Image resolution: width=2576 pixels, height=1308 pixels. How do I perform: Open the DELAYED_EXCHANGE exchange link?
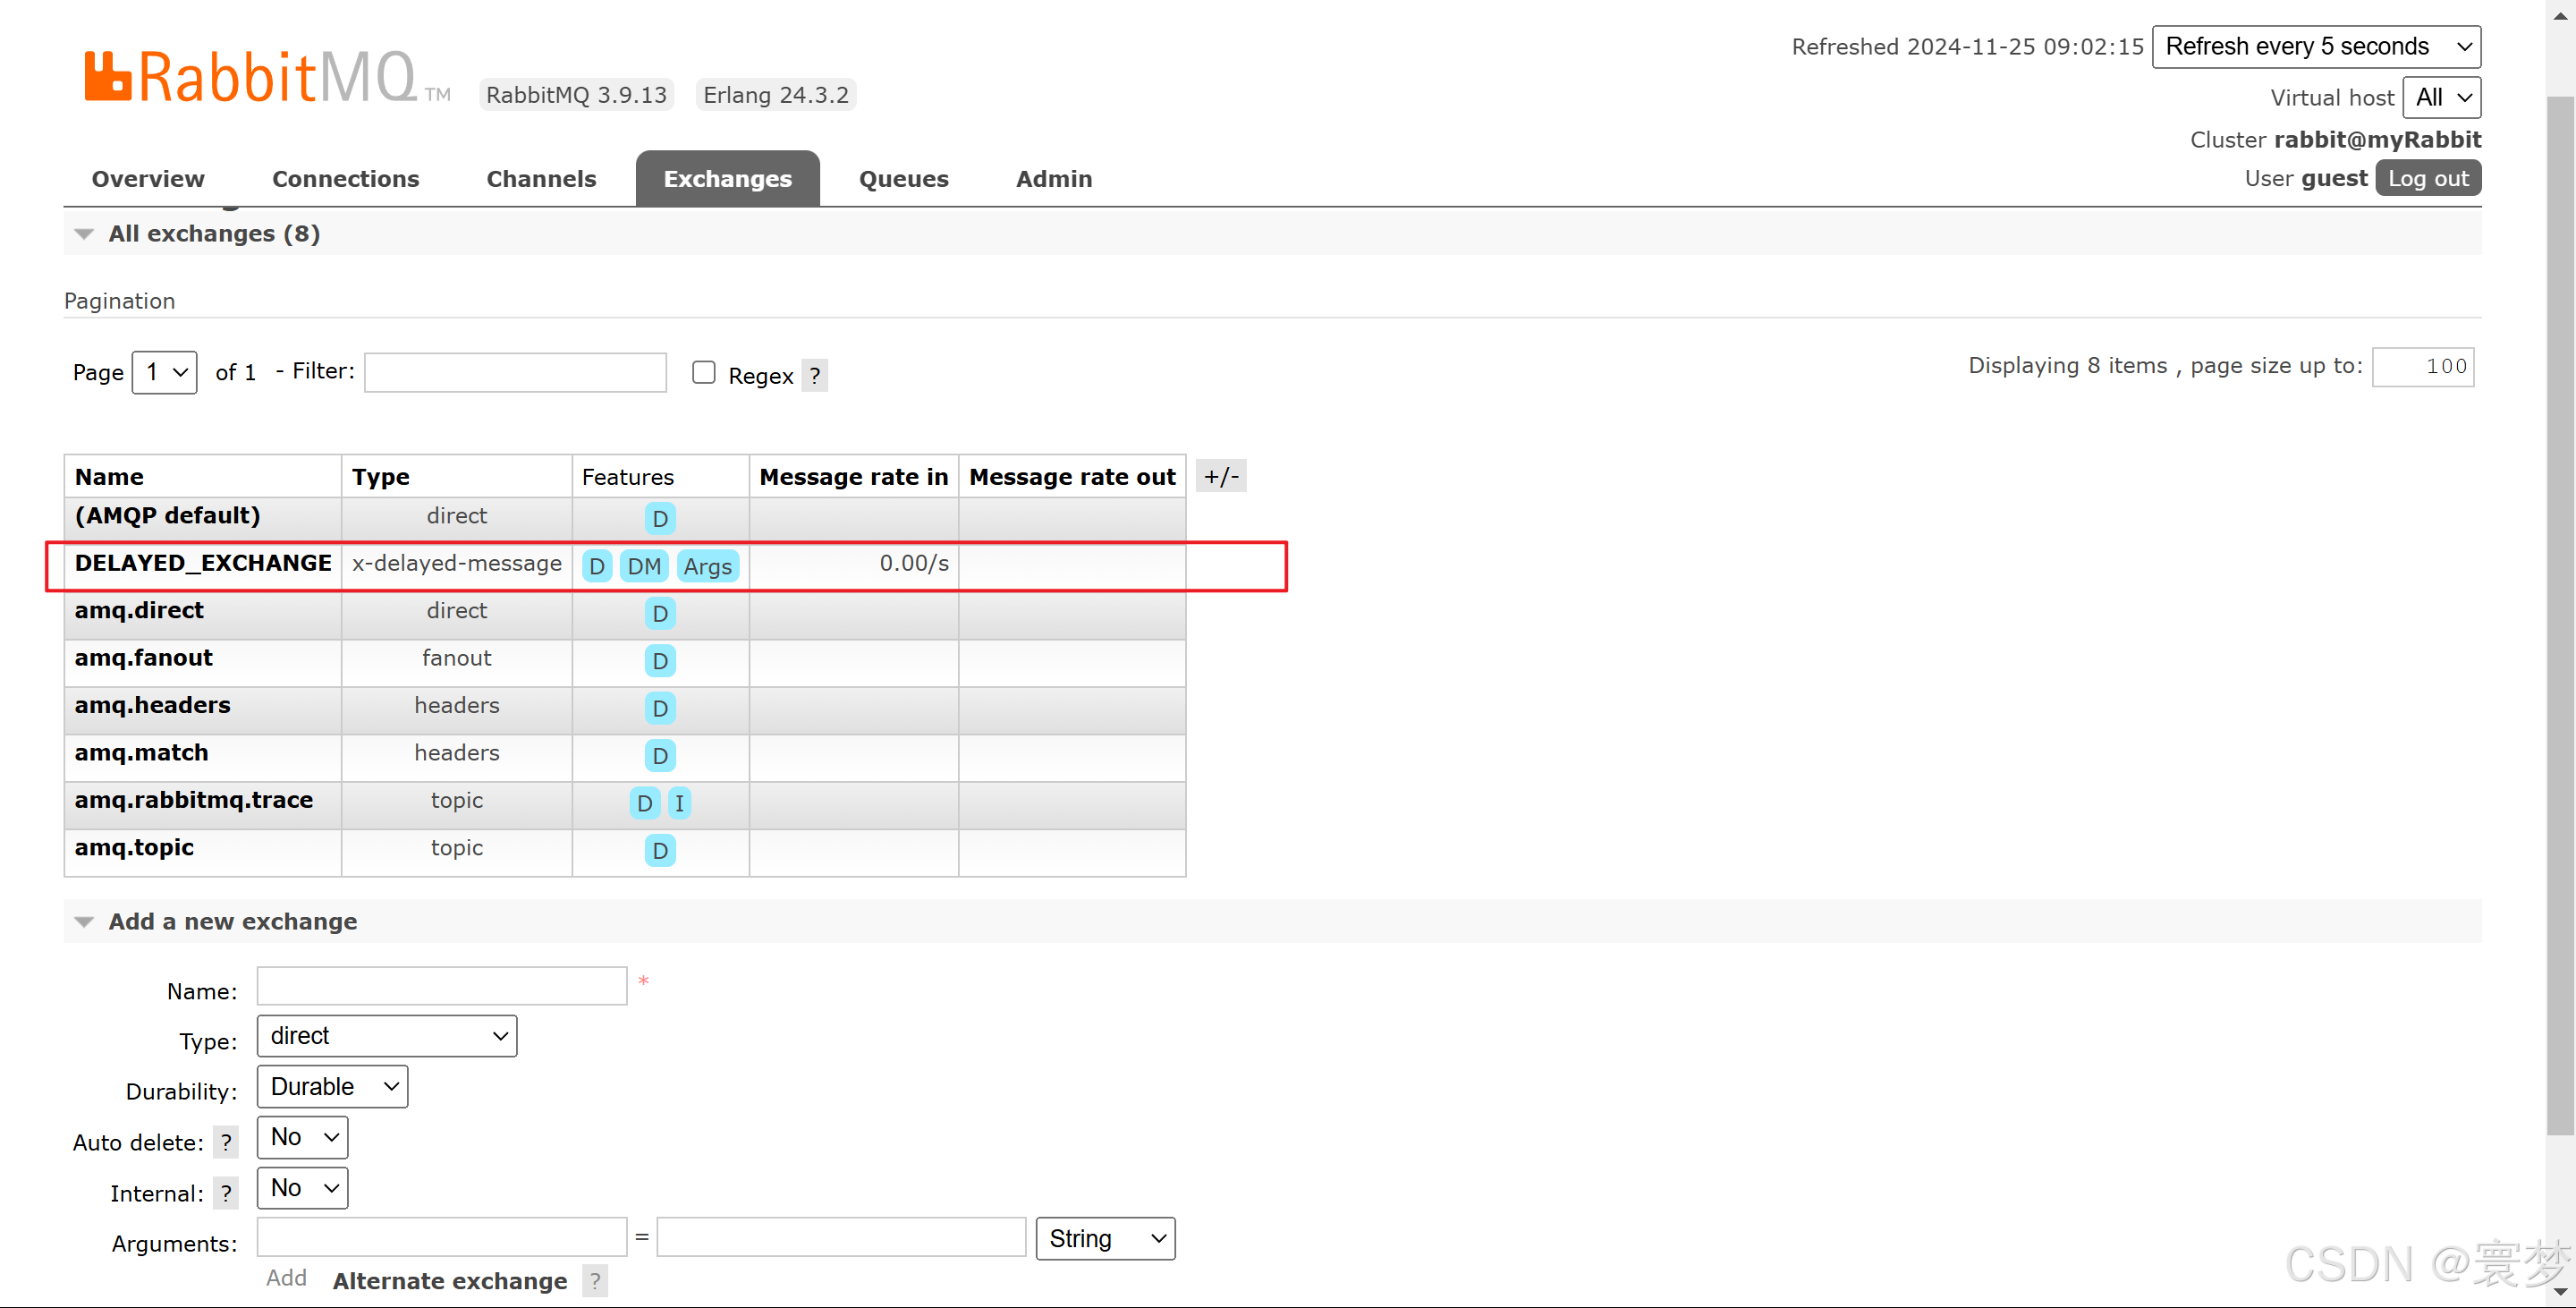pos(203,563)
